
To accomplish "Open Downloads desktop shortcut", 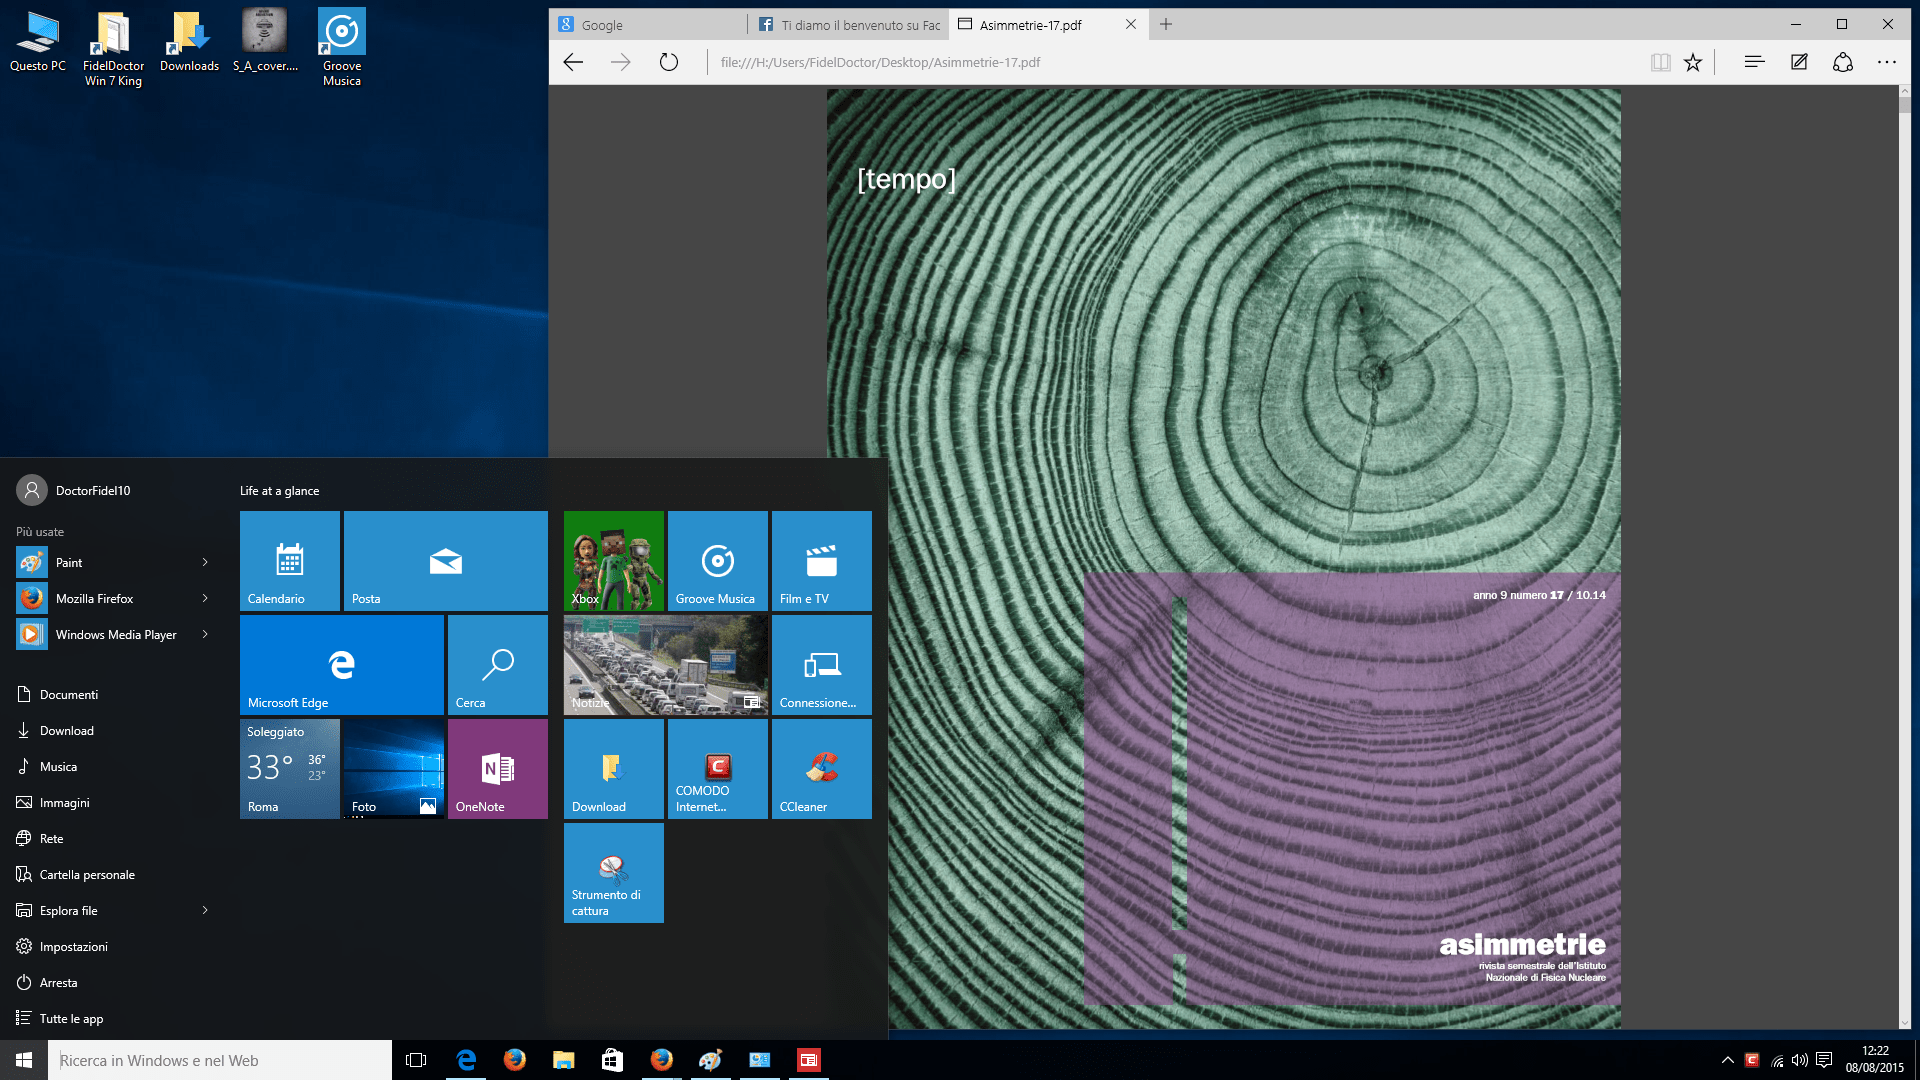I will [x=189, y=42].
